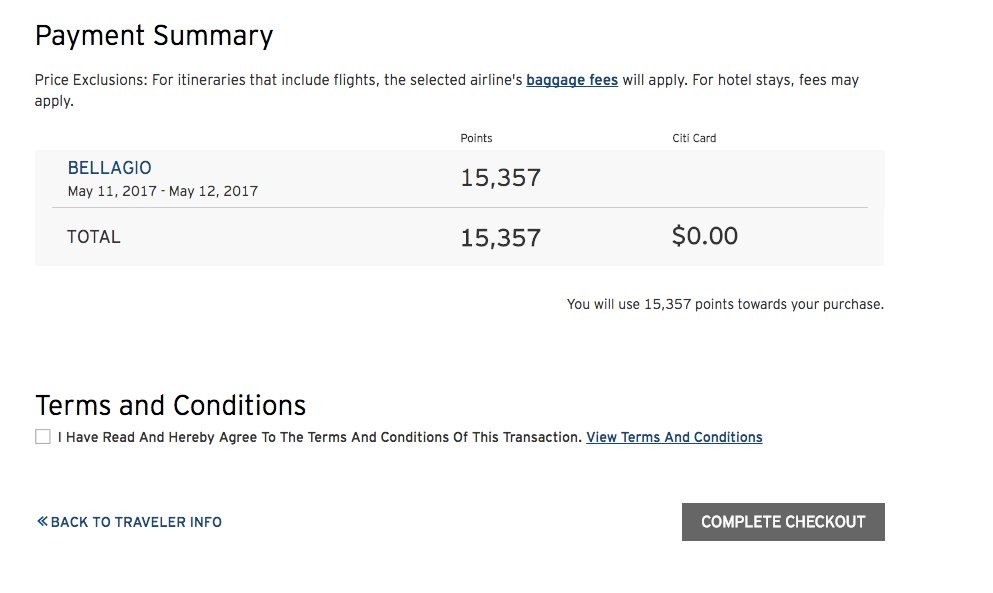Click the 'I Have Read And Hereby Agree' label
This screenshot has height=593, width=993.
tap(320, 437)
